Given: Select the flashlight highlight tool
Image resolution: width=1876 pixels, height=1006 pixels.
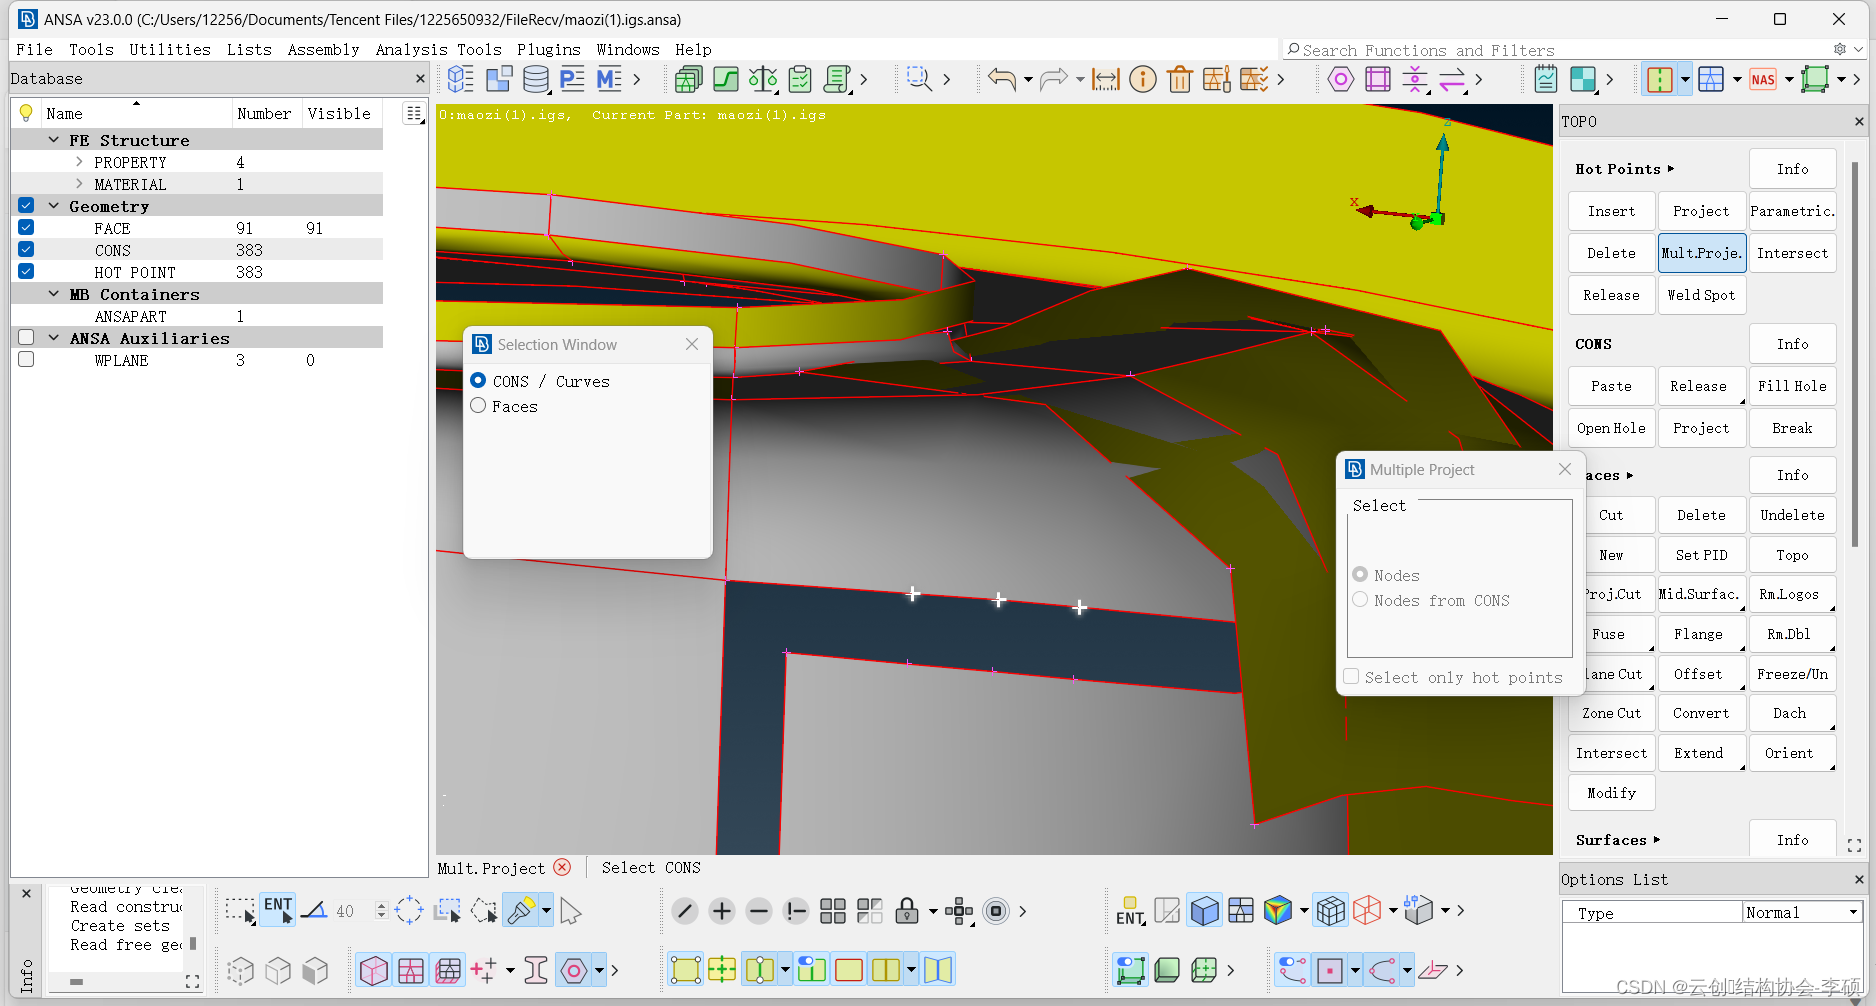Looking at the screenshot, I should click(x=521, y=911).
